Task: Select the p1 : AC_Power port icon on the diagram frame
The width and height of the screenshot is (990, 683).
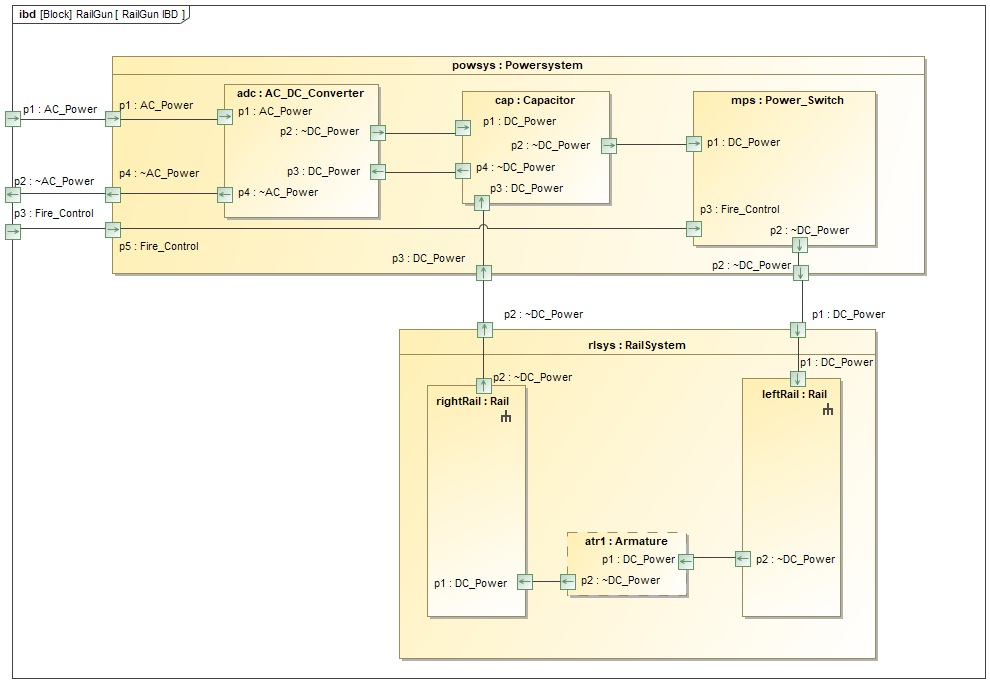Action: (12, 117)
